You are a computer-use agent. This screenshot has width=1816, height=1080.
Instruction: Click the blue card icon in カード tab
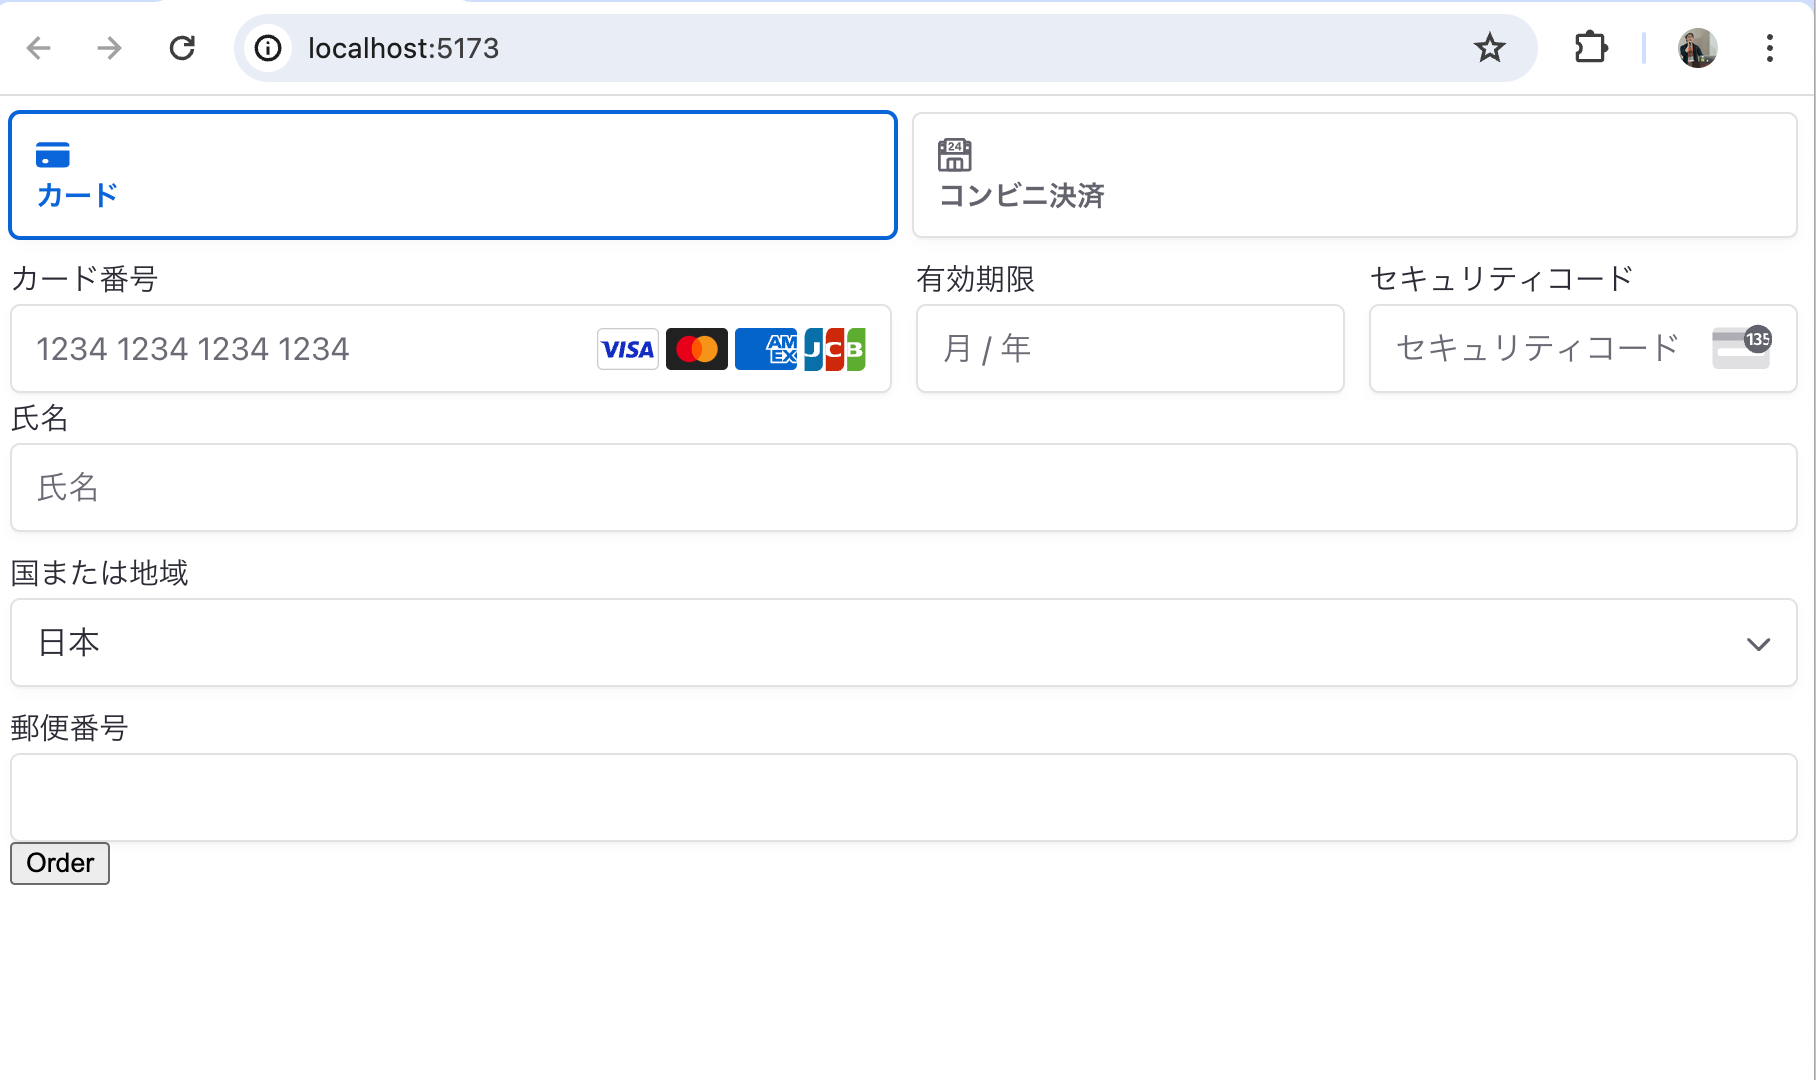(53, 155)
